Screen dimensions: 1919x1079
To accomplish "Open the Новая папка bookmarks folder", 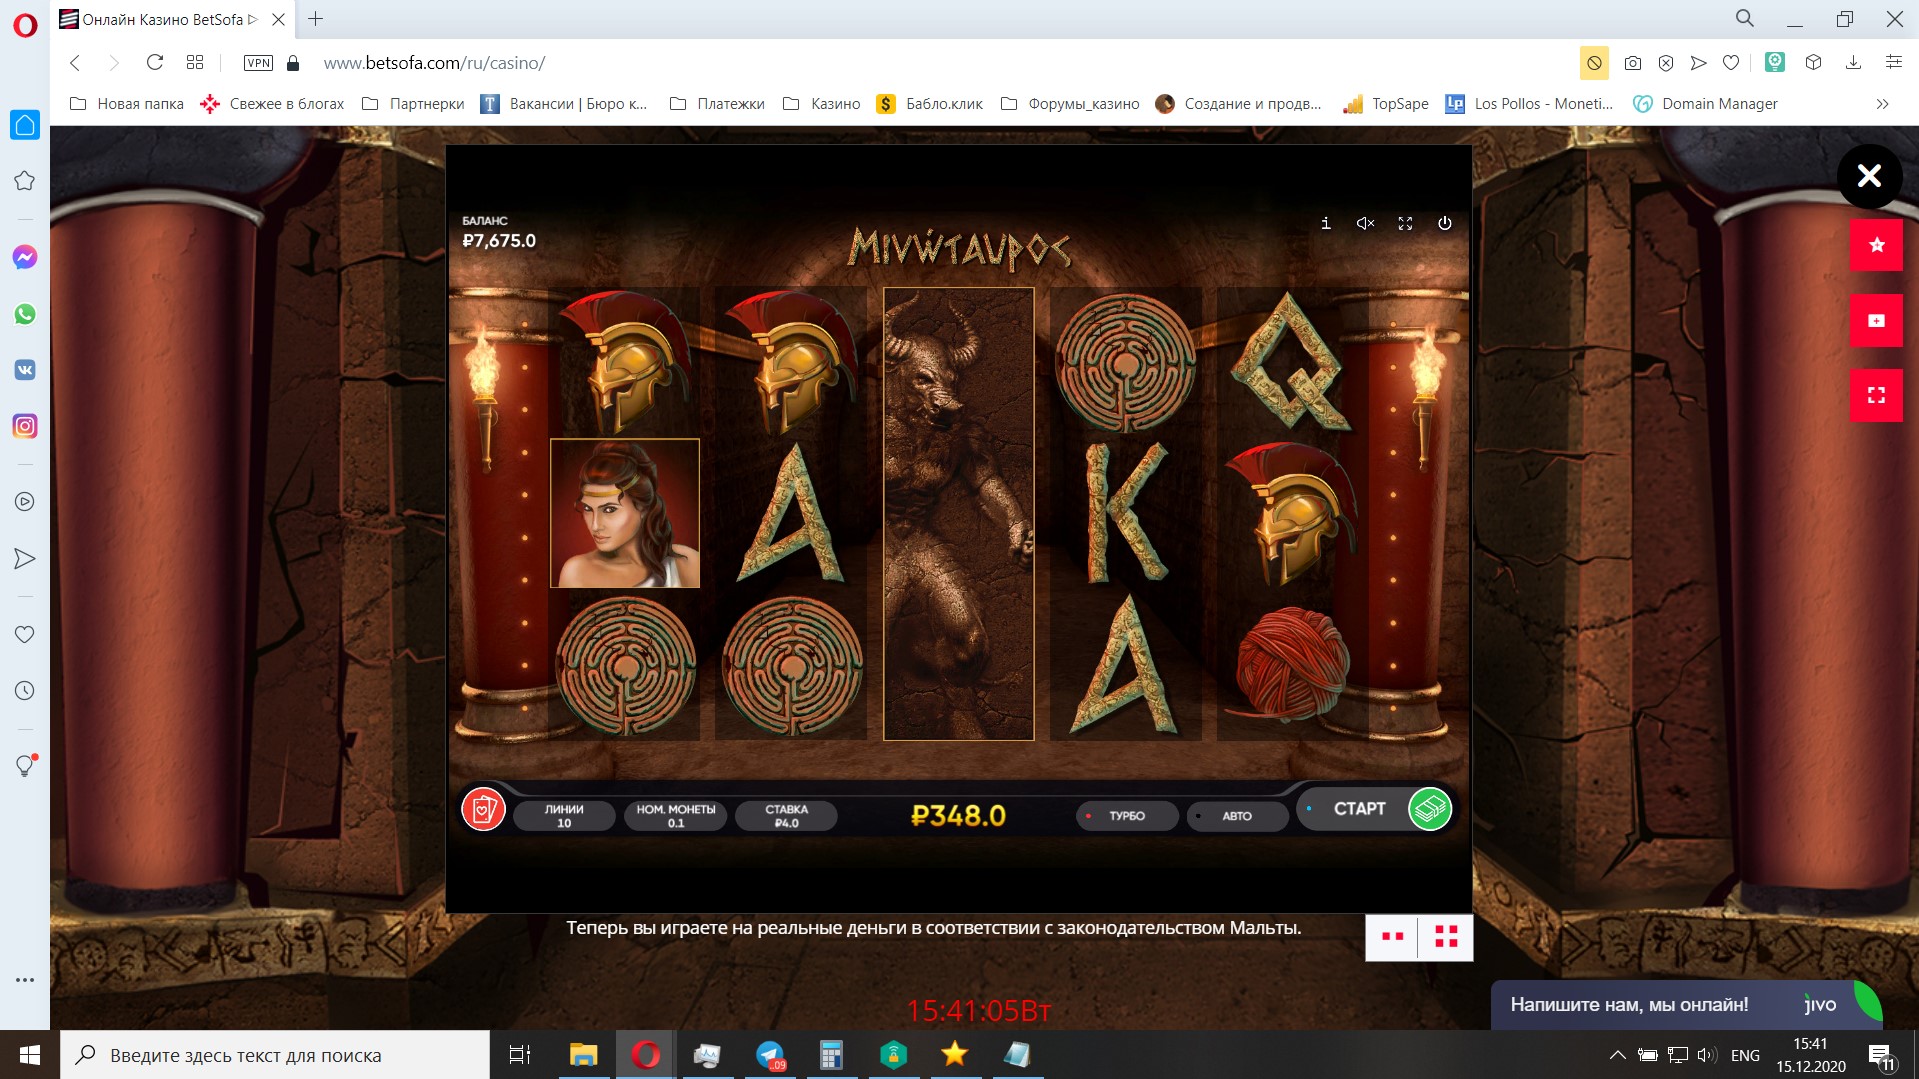I will point(127,104).
